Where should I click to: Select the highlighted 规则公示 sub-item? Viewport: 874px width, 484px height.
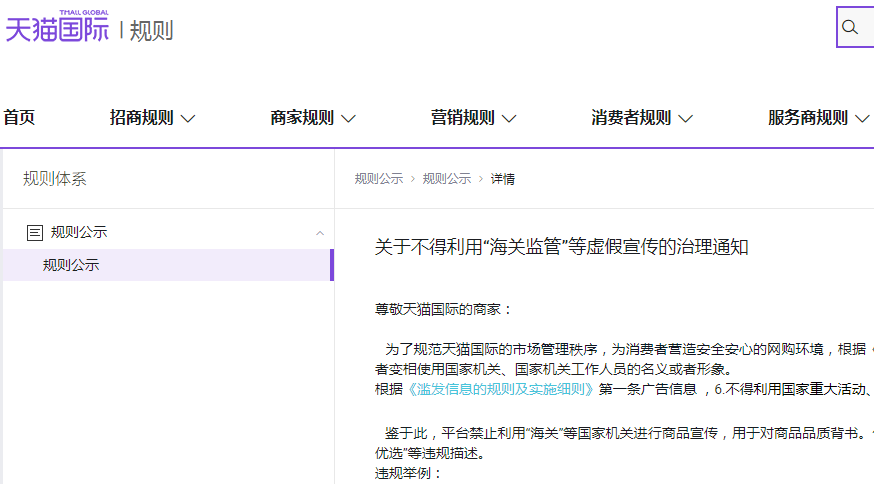tap(168, 265)
